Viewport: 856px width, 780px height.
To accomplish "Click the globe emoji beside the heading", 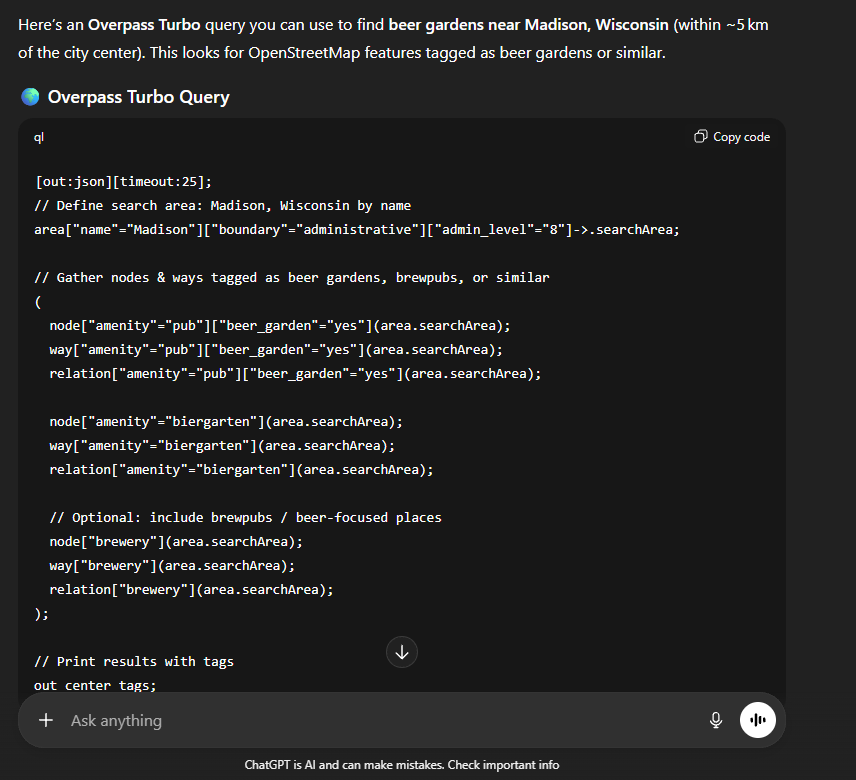I will point(30,97).
